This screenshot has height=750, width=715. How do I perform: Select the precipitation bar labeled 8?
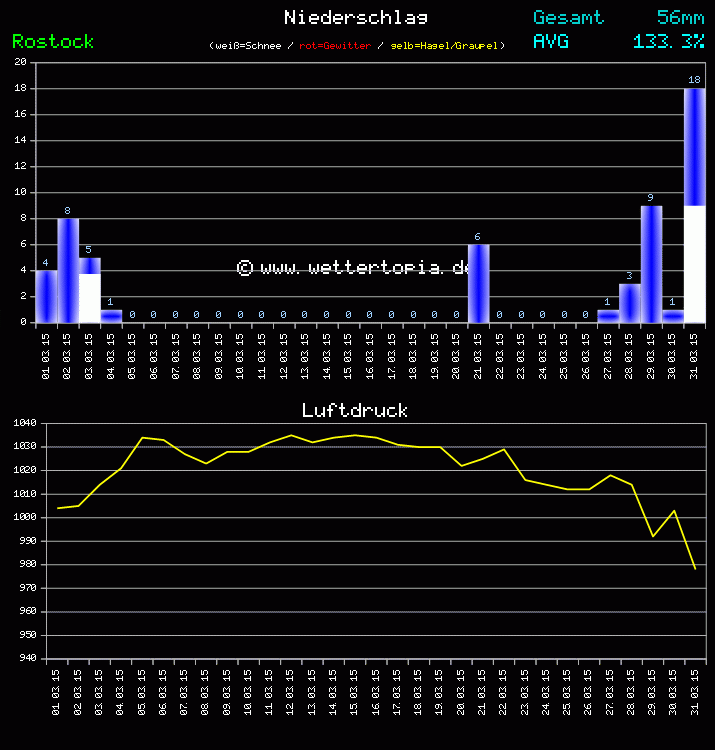[68, 270]
